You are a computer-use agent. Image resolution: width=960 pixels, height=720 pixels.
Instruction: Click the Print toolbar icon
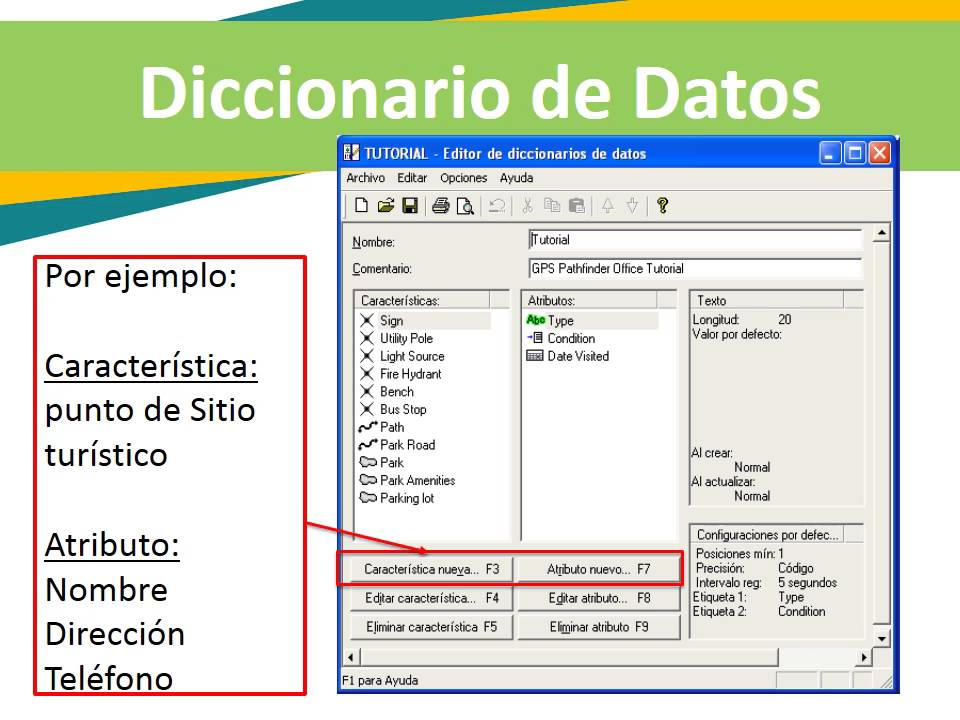[x=440, y=206]
